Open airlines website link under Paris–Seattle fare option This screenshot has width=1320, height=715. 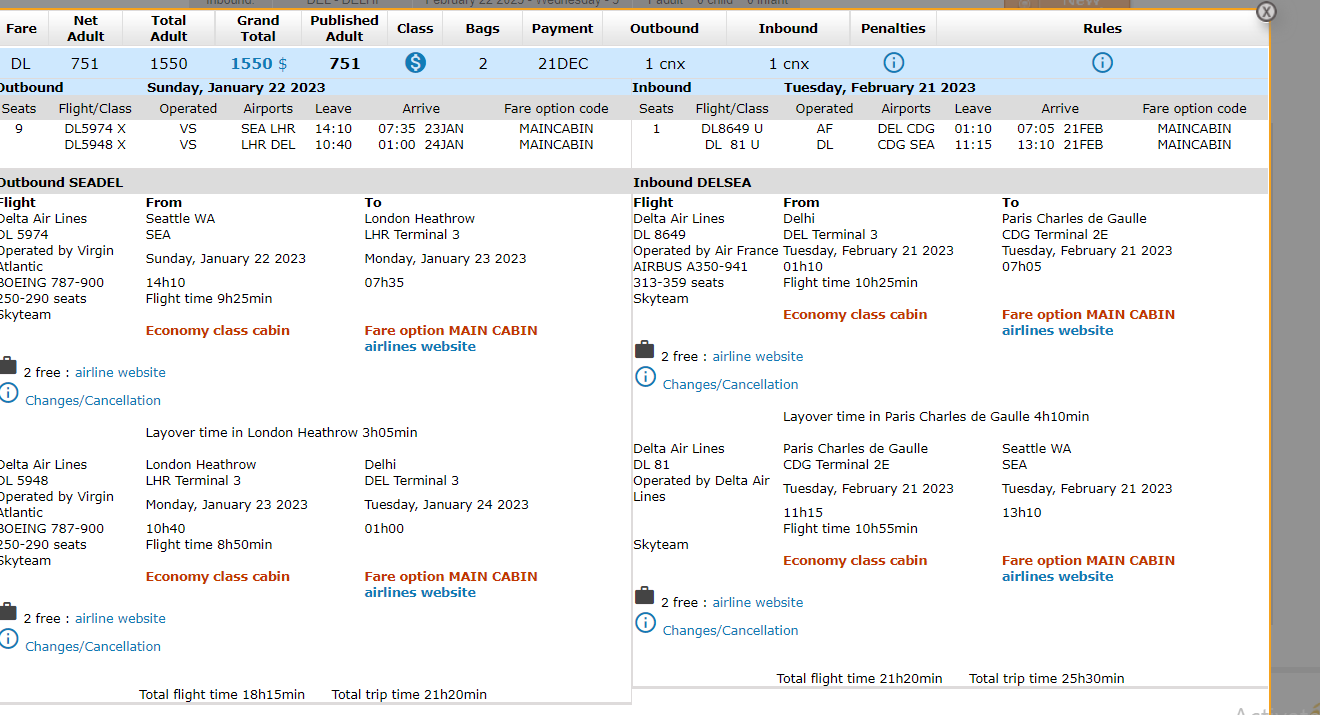point(1057,577)
